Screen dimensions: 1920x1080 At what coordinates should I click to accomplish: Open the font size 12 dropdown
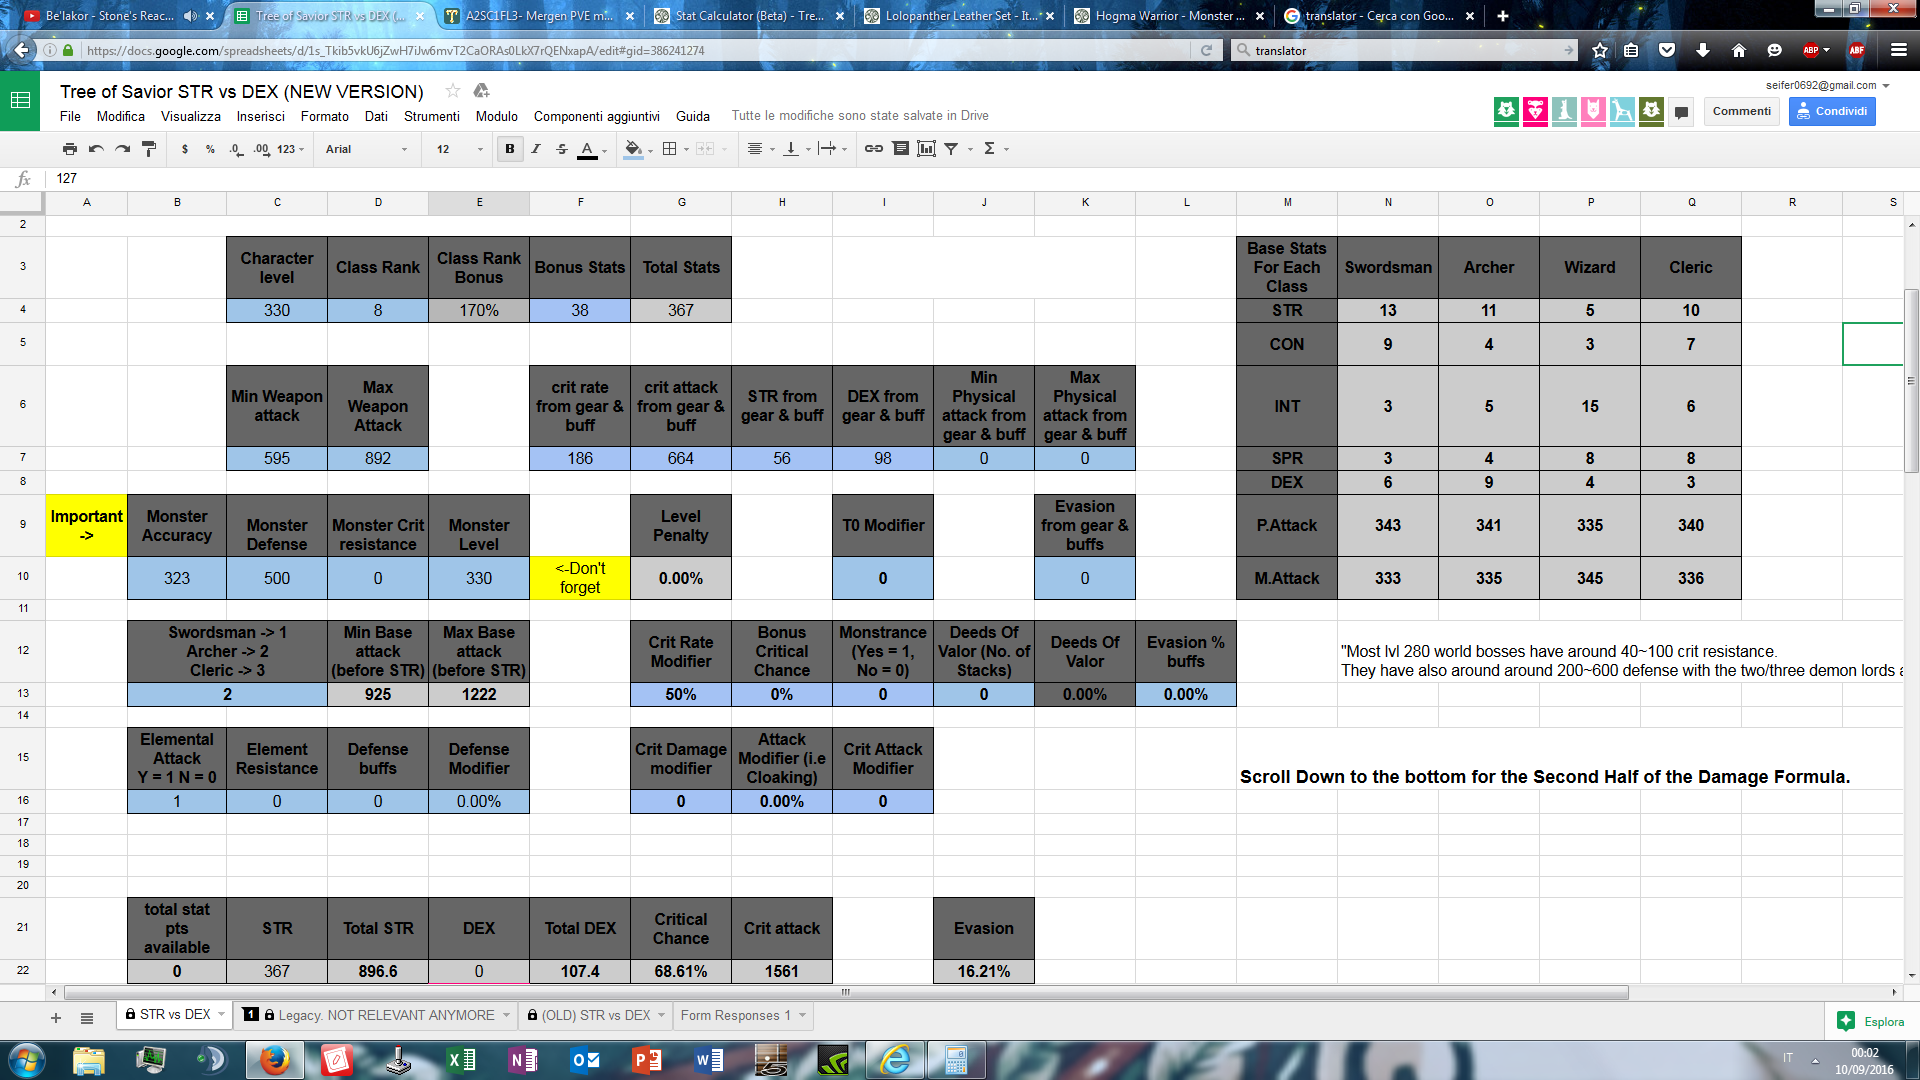coord(459,149)
